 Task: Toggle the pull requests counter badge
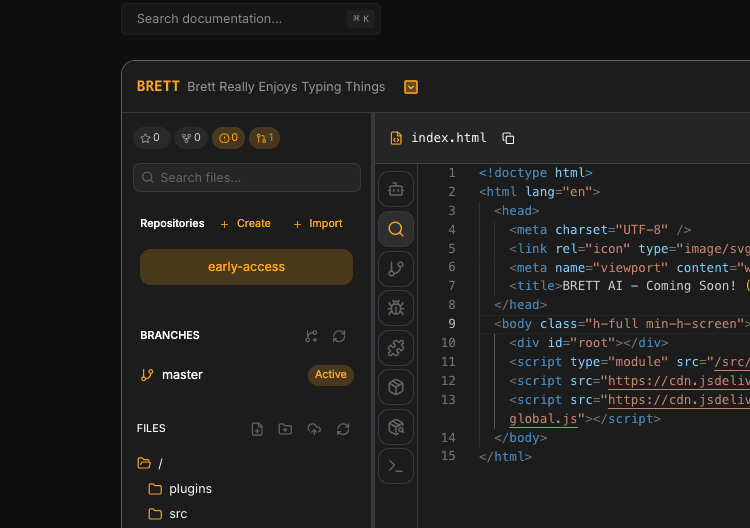(x=264, y=138)
